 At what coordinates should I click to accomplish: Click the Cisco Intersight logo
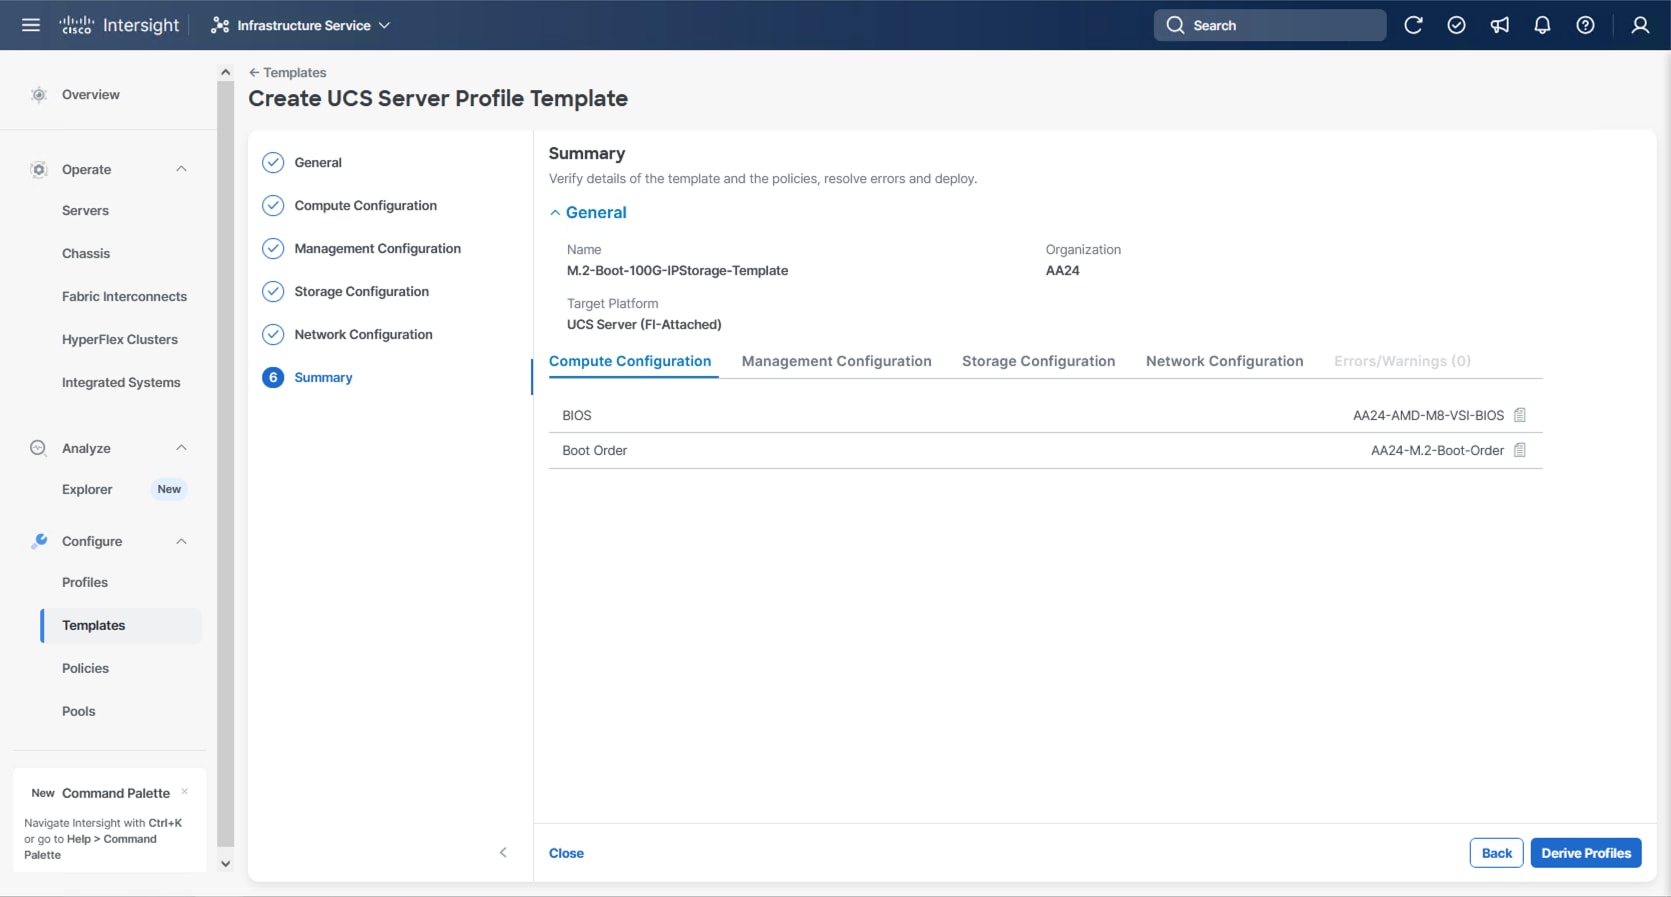pos(119,25)
